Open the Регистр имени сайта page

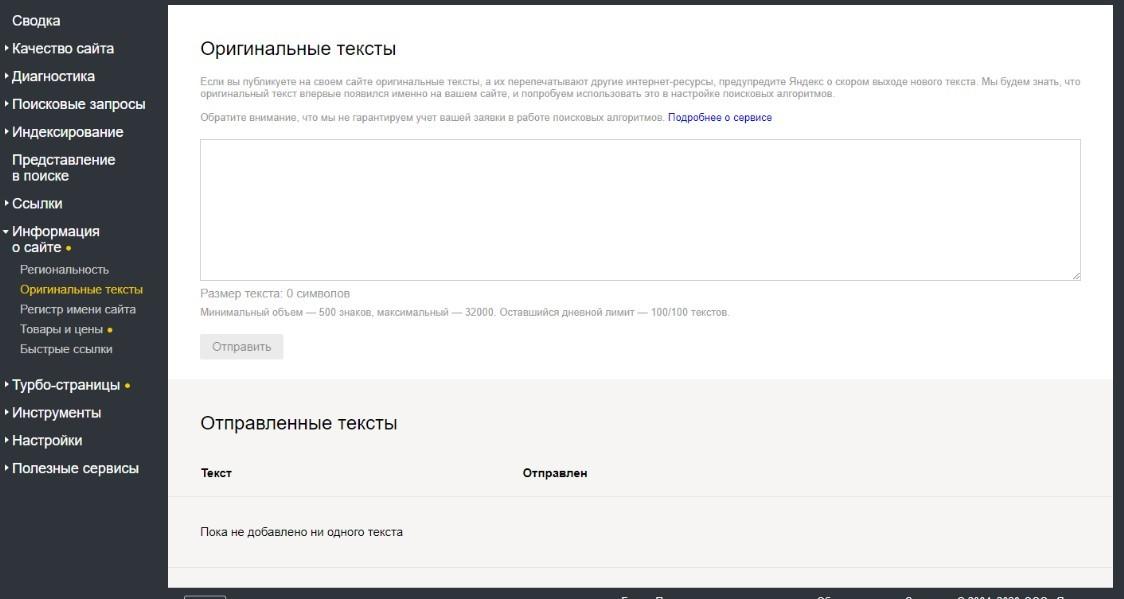point(78,310)
